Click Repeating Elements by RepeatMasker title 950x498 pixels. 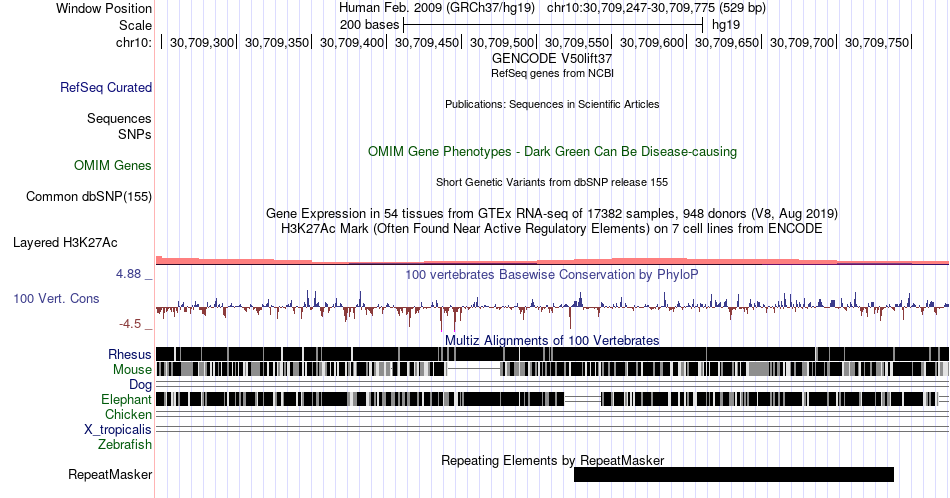click(552, 460)
